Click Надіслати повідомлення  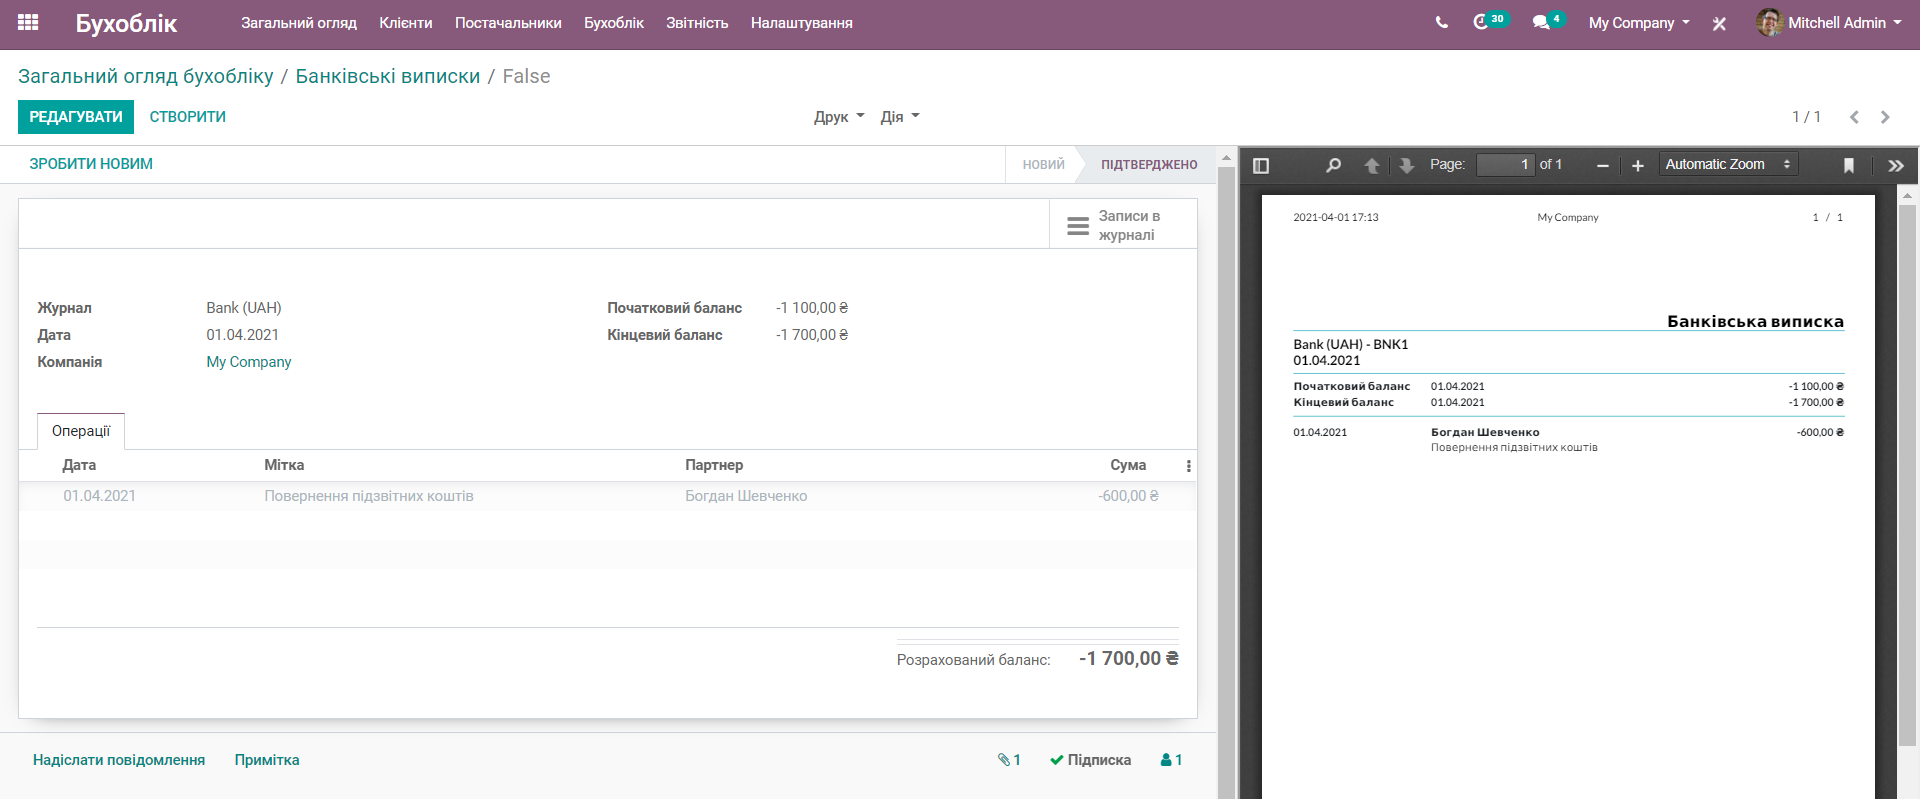coord(119,760)
